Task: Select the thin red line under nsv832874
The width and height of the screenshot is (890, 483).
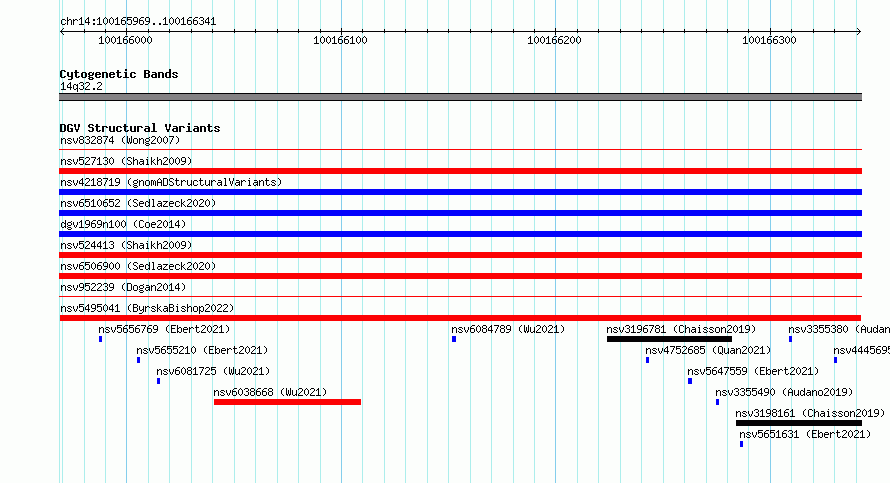Action: [x=460, y=150]
